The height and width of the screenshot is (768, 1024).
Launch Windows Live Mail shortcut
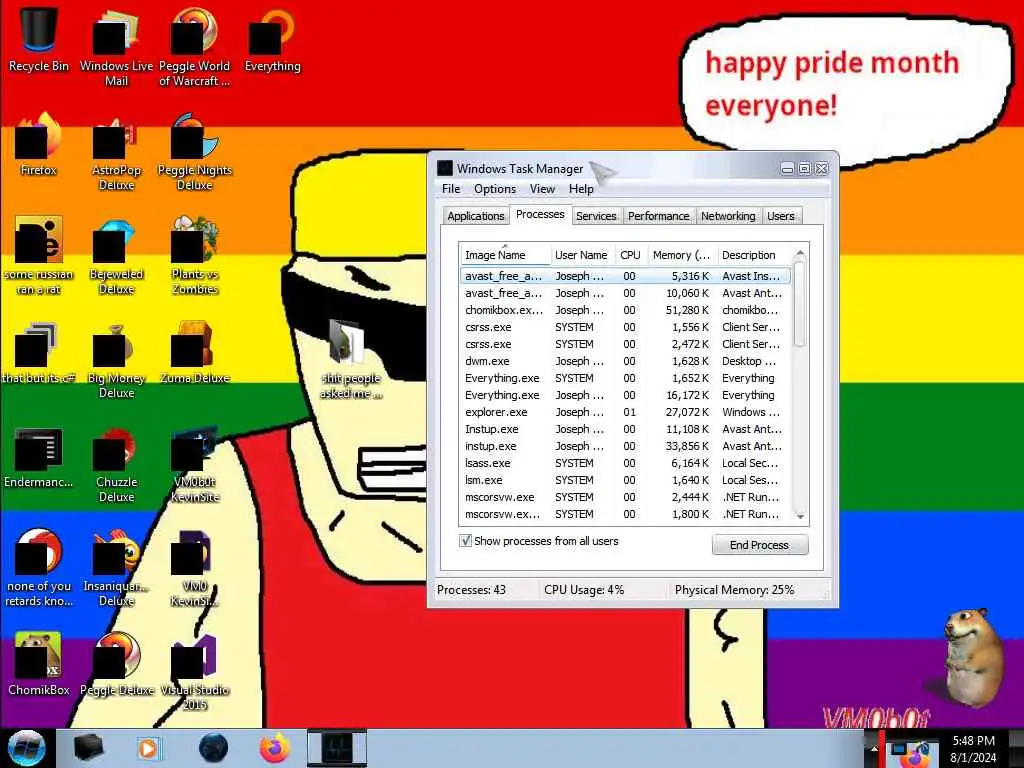click(x=116, y=46)
